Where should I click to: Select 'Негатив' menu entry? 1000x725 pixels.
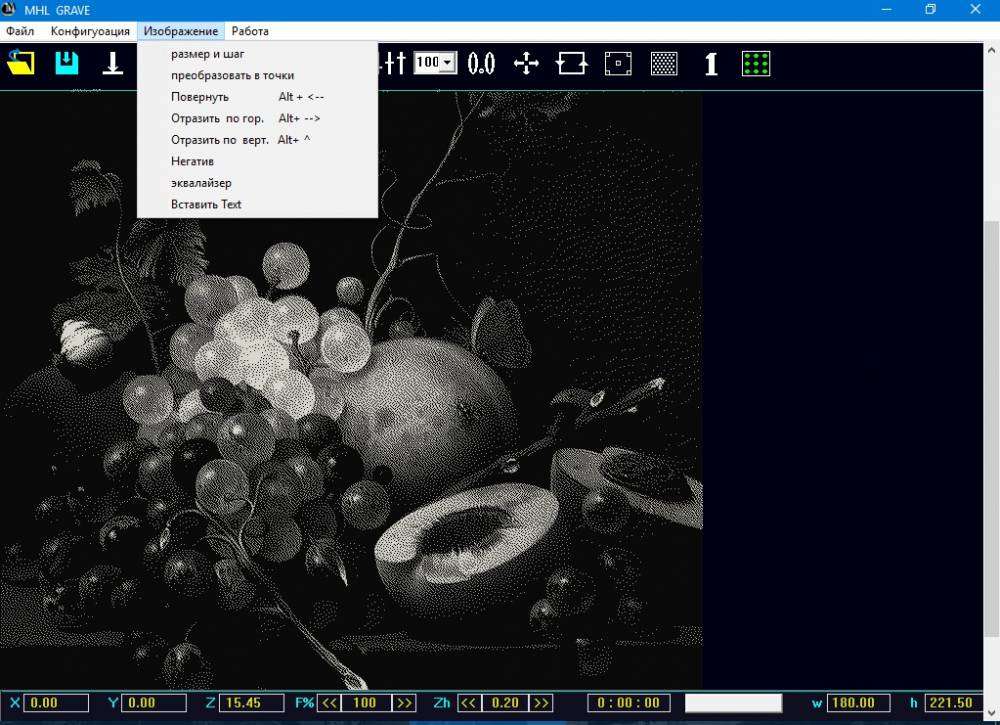coord(193,161)
